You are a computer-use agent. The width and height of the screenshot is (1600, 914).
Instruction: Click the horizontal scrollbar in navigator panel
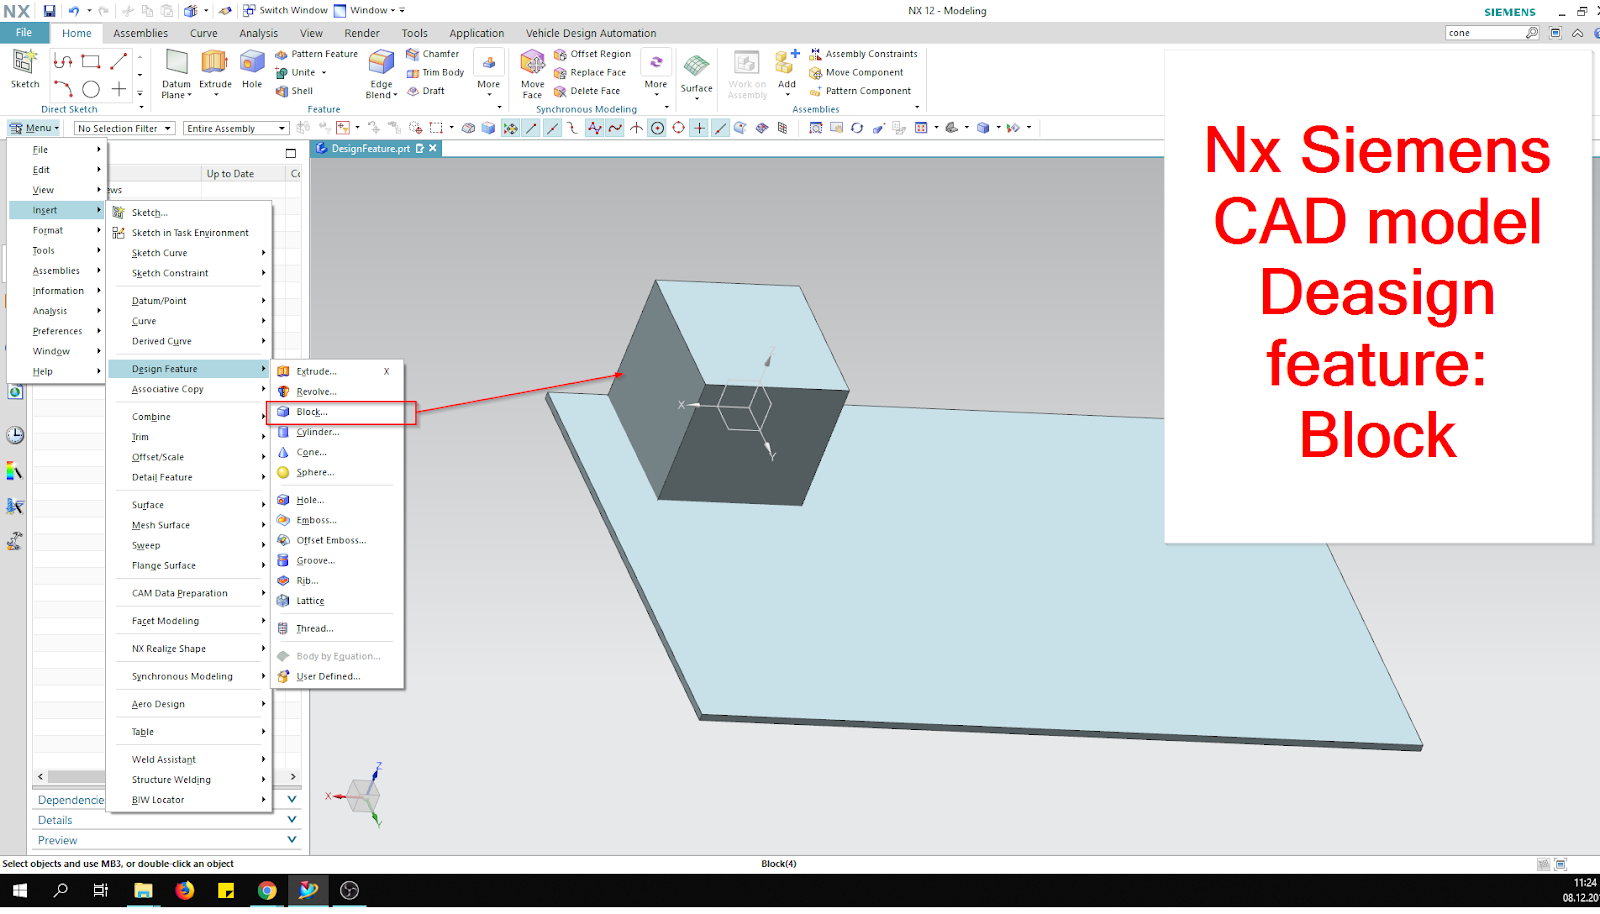(76, 776)
